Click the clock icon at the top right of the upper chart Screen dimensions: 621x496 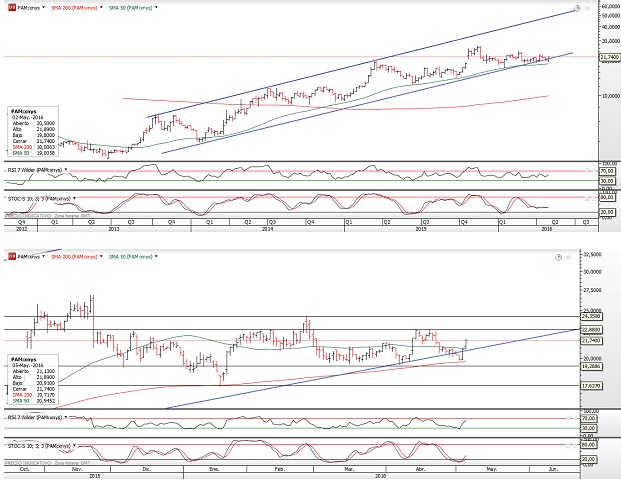point(577,8)
